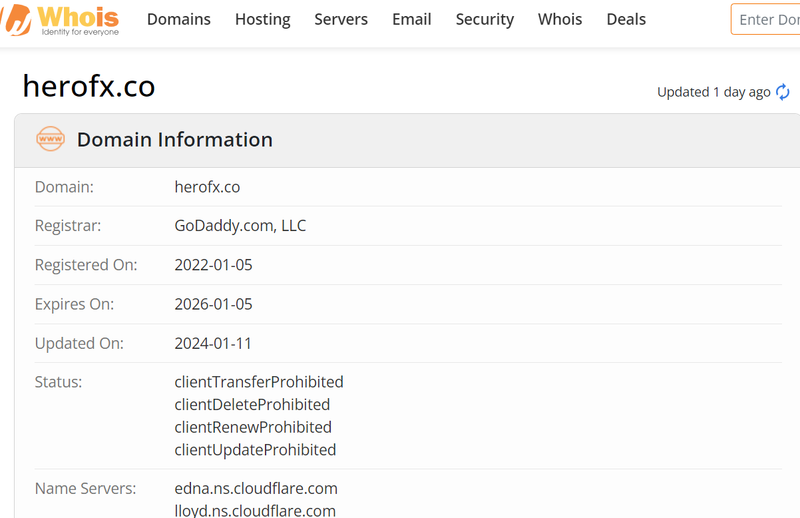Select the clientUpdateProhibited status
This screenshot has width=800, height=518.
(255, 450)
